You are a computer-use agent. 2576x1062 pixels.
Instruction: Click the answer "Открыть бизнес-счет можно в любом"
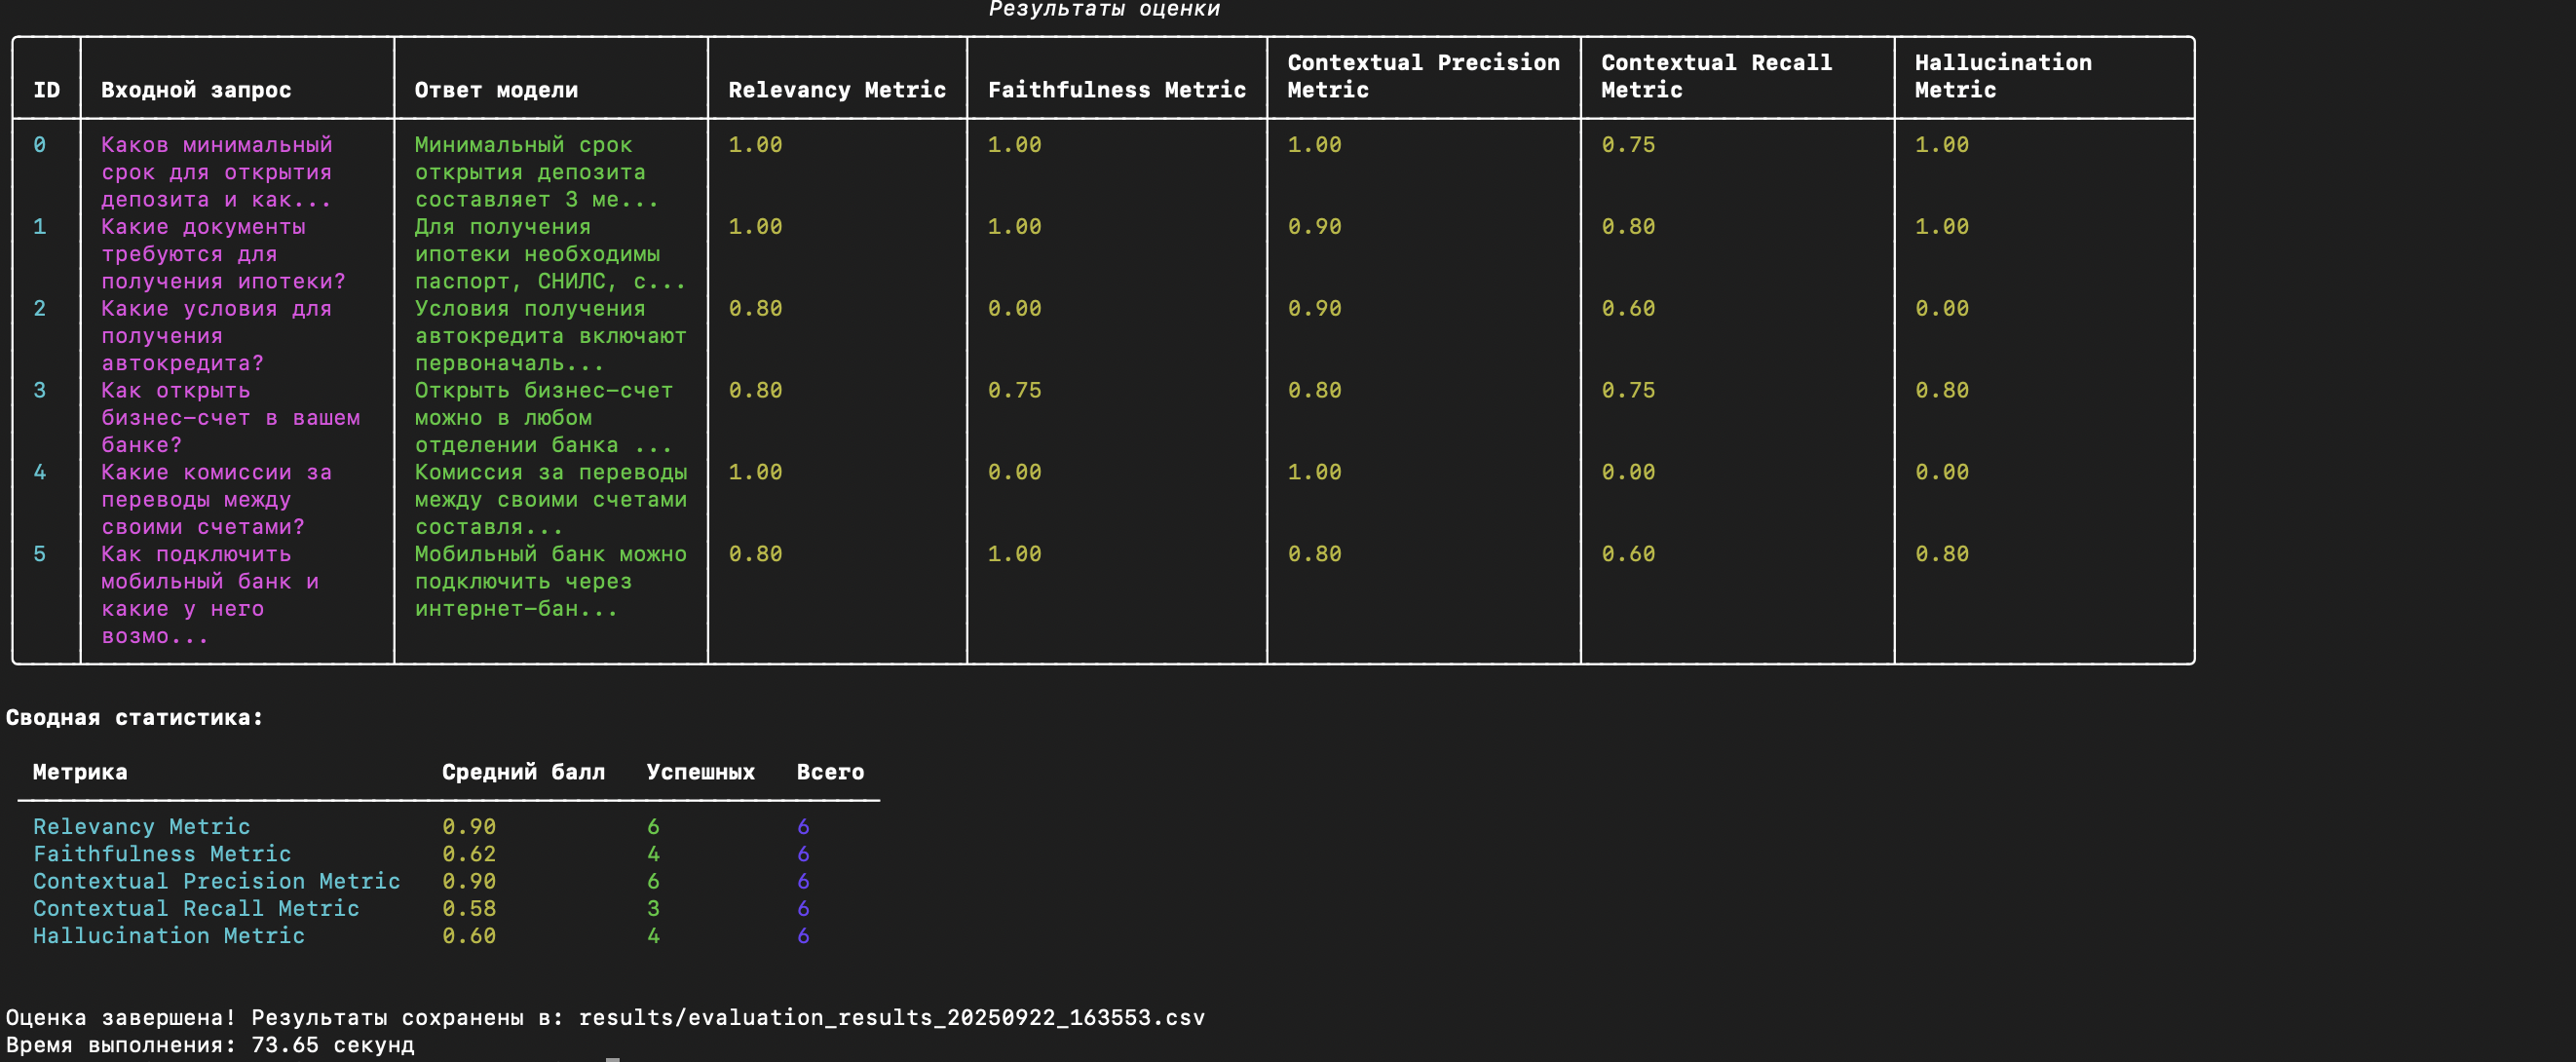point(544,404)
